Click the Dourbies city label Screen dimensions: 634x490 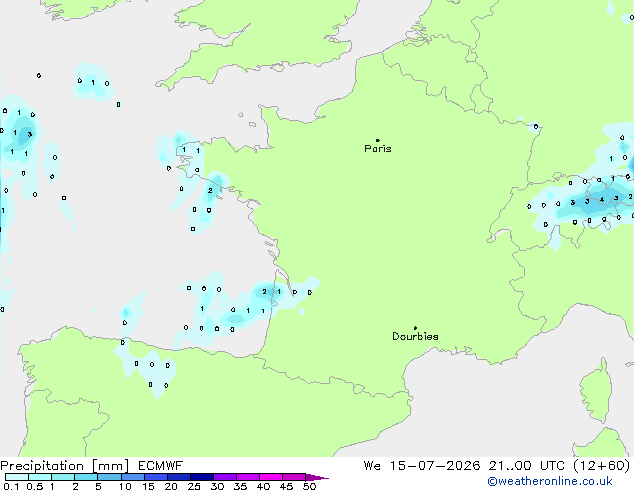click(x=415, y=336)
